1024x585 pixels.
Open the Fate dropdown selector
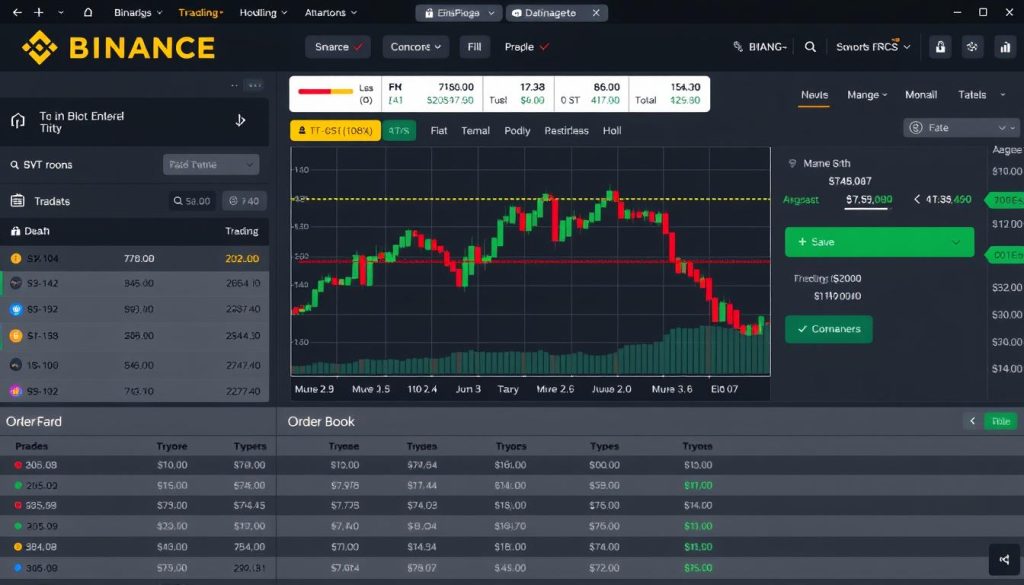[x=961, y=128]
